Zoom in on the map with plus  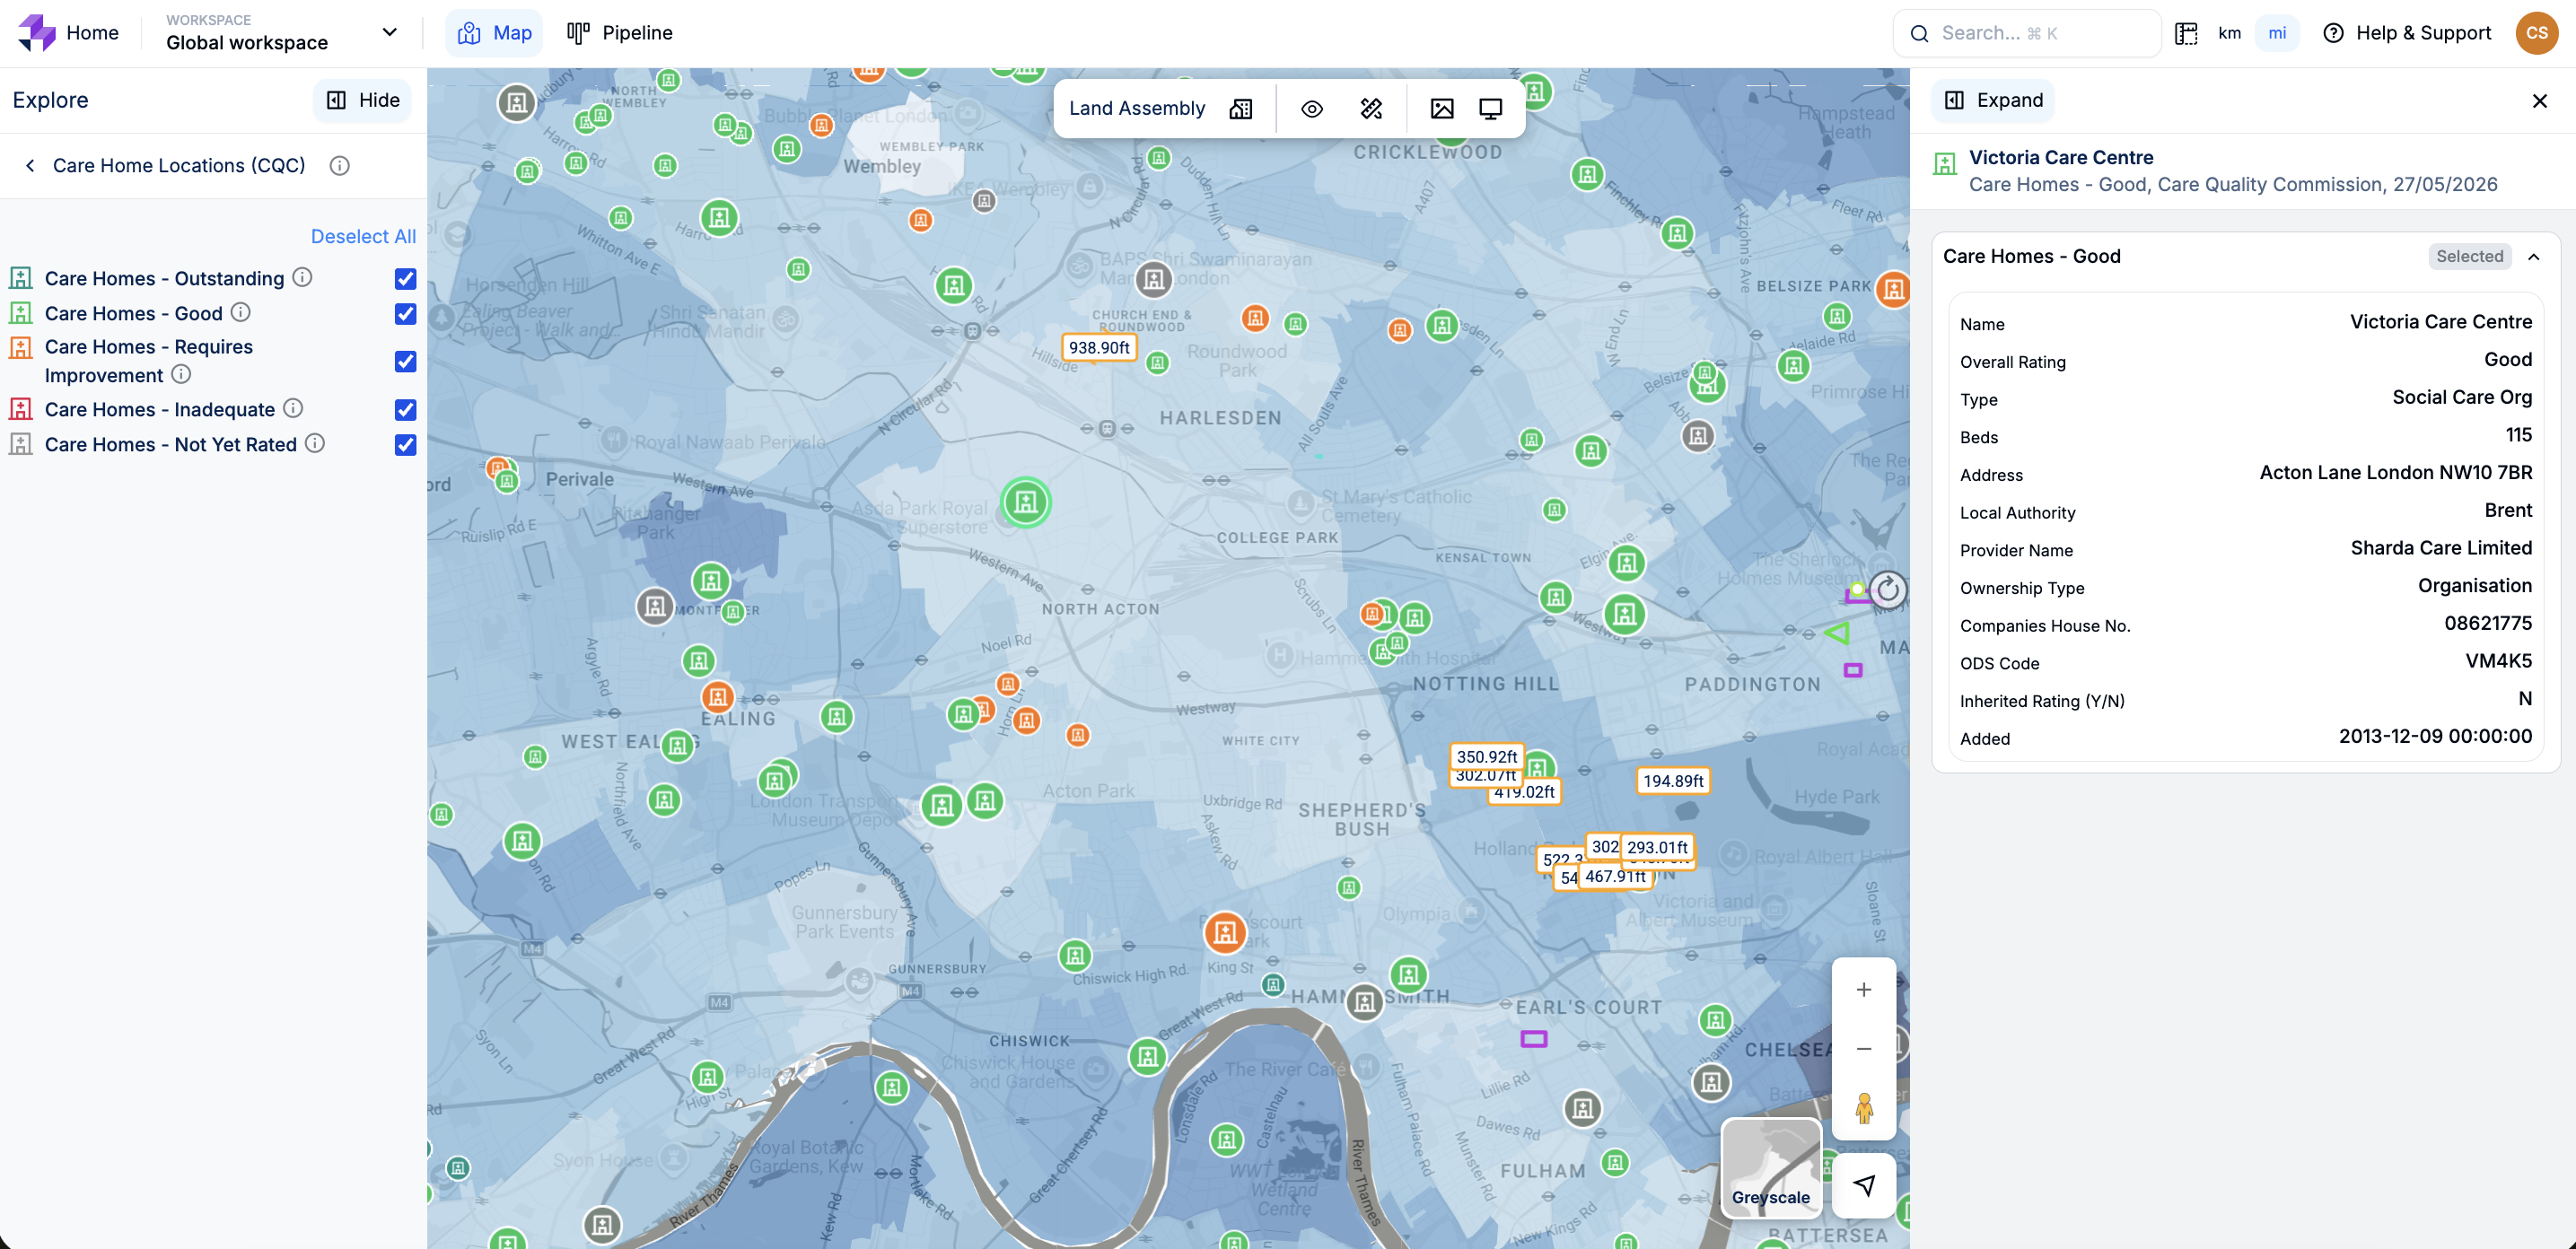[x=1863, y=989]
